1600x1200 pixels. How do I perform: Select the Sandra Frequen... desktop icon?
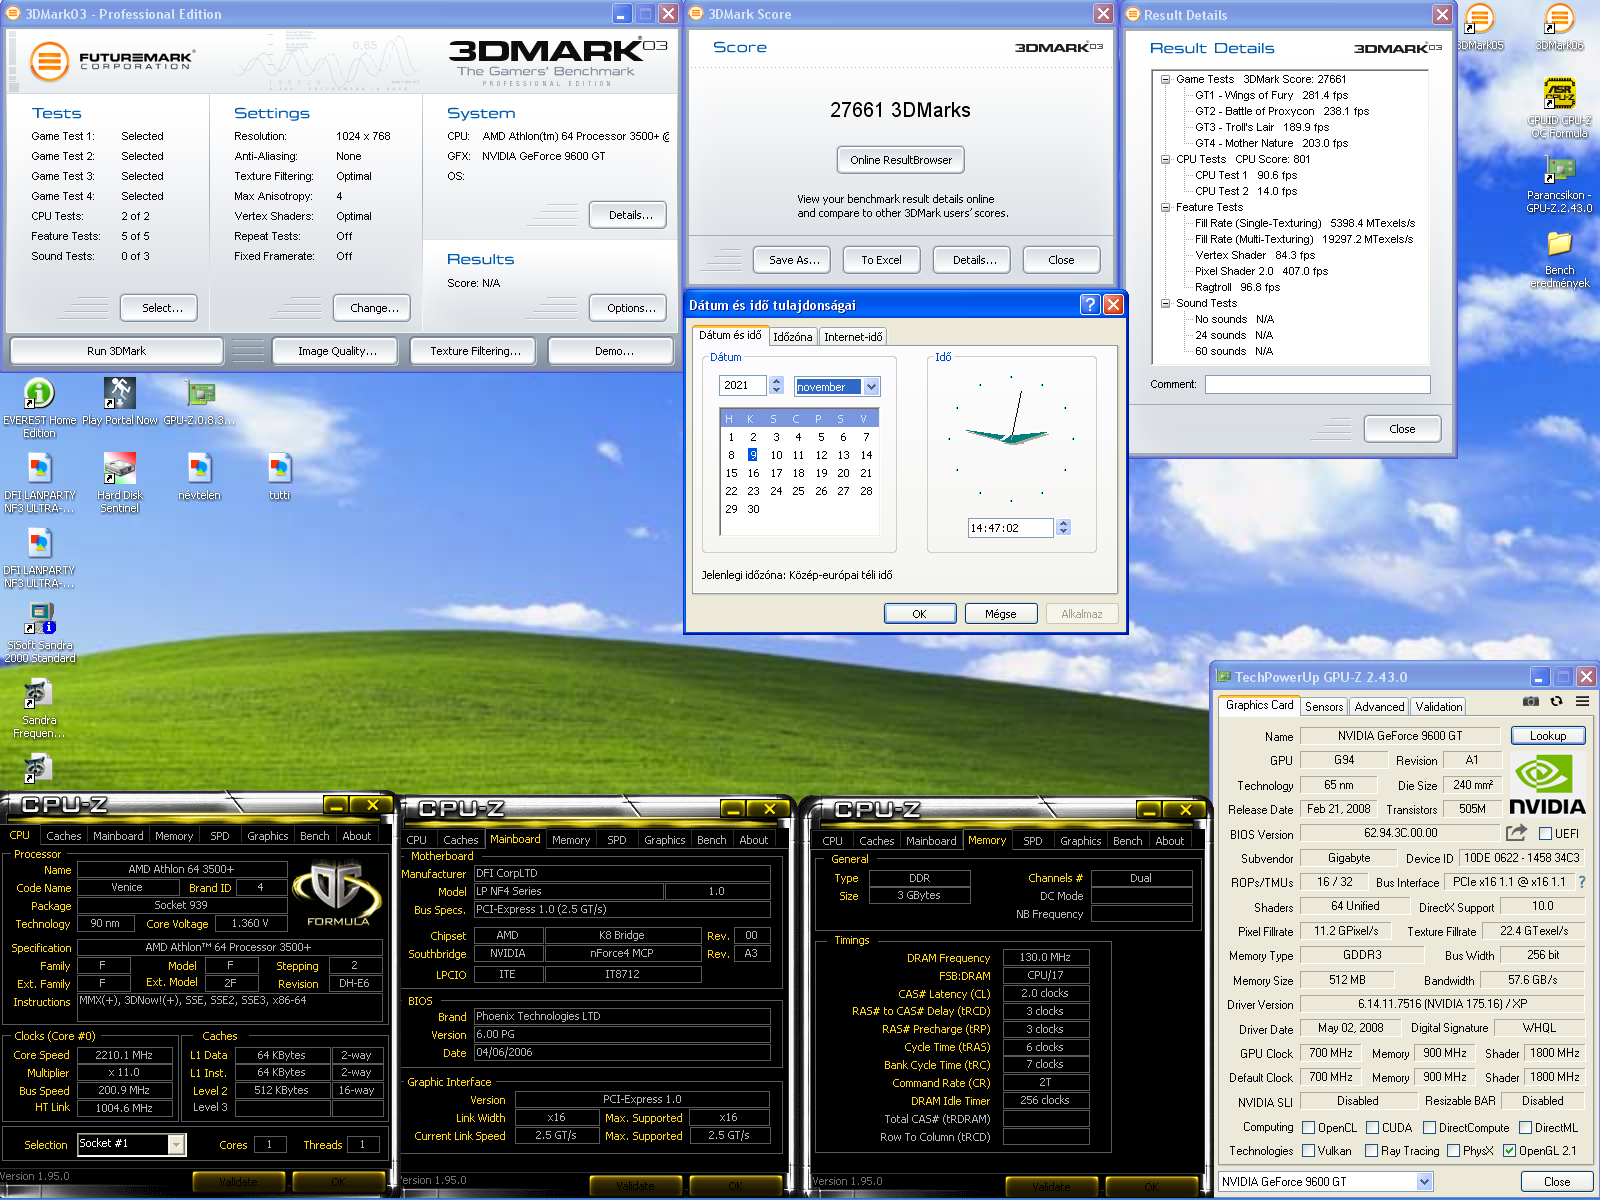tap(39, 708)
